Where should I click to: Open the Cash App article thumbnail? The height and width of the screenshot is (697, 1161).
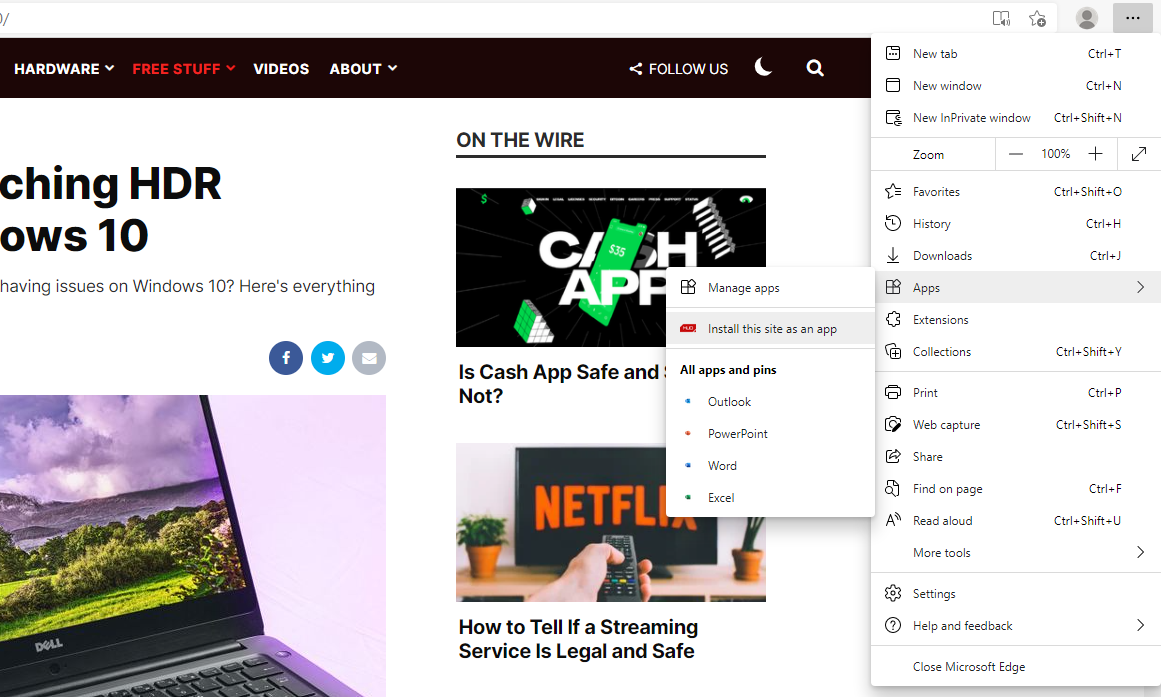point(561,267)
